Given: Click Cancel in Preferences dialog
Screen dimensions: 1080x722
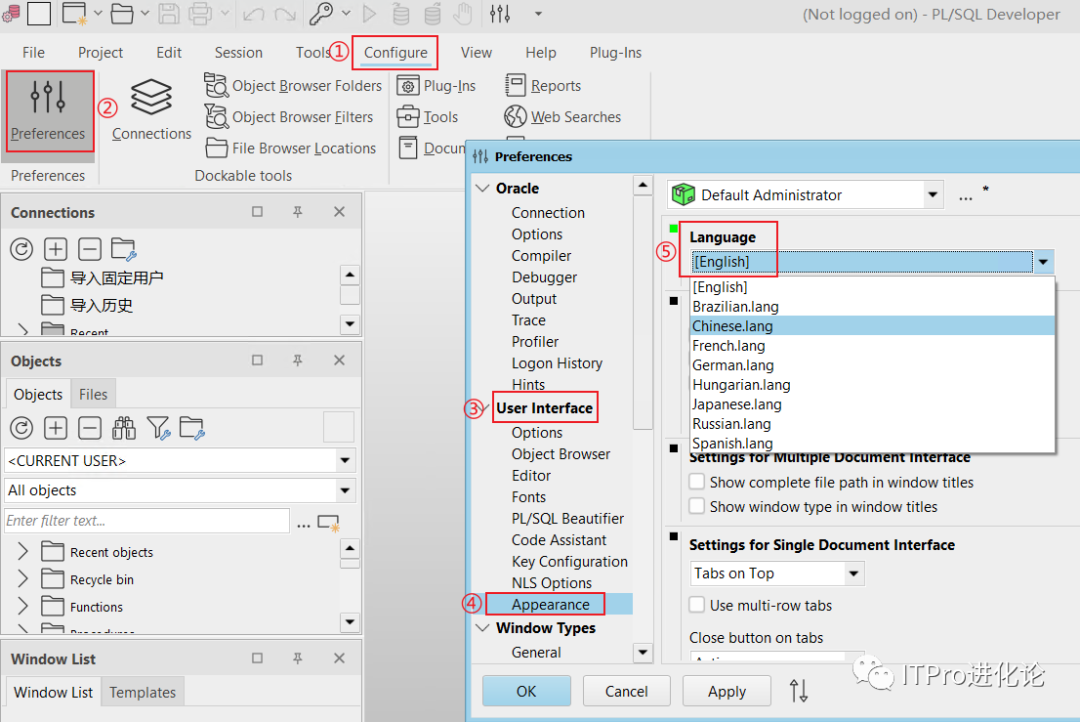Looking at the screenshot, I should 626,691.
